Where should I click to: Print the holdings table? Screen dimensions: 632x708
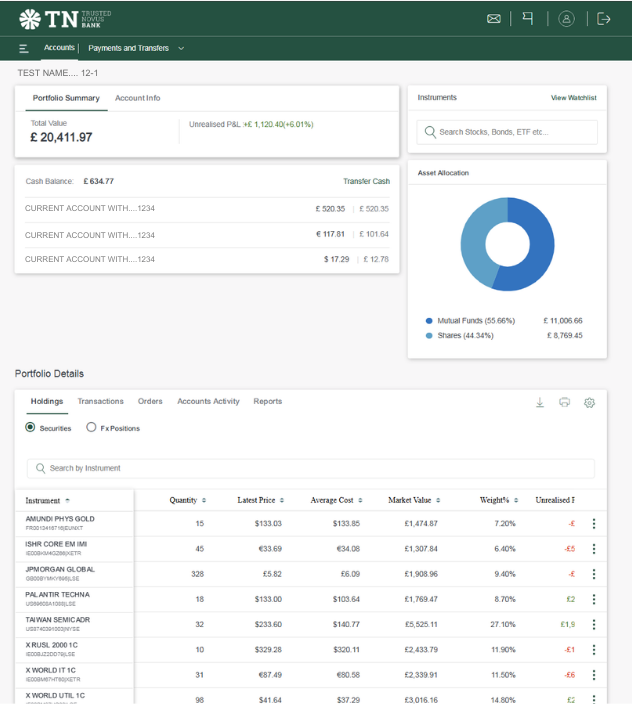565,402
